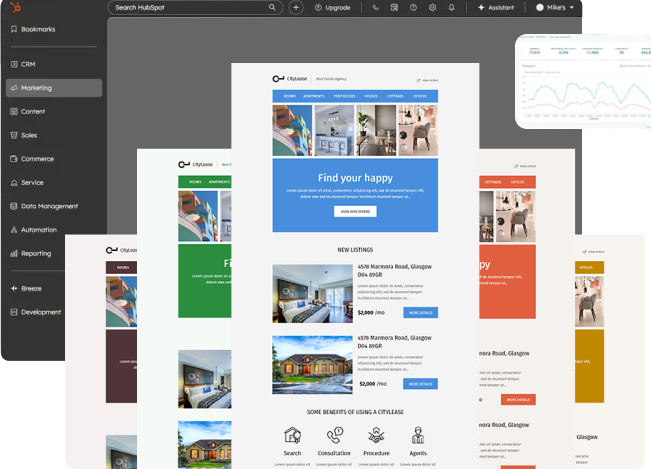This screenshot has height=469, width=651.
Task: Click the Agents benefit icon
Action: tap(418, 436)
